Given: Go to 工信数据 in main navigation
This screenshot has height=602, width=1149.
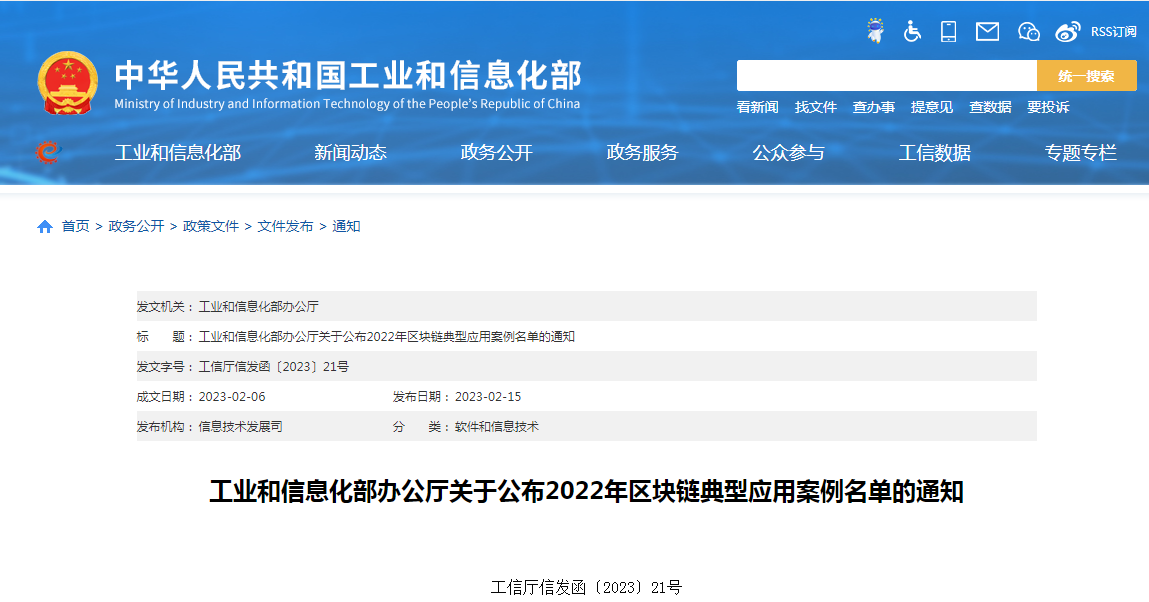Looking at the screenshot, I should [934, 153].
